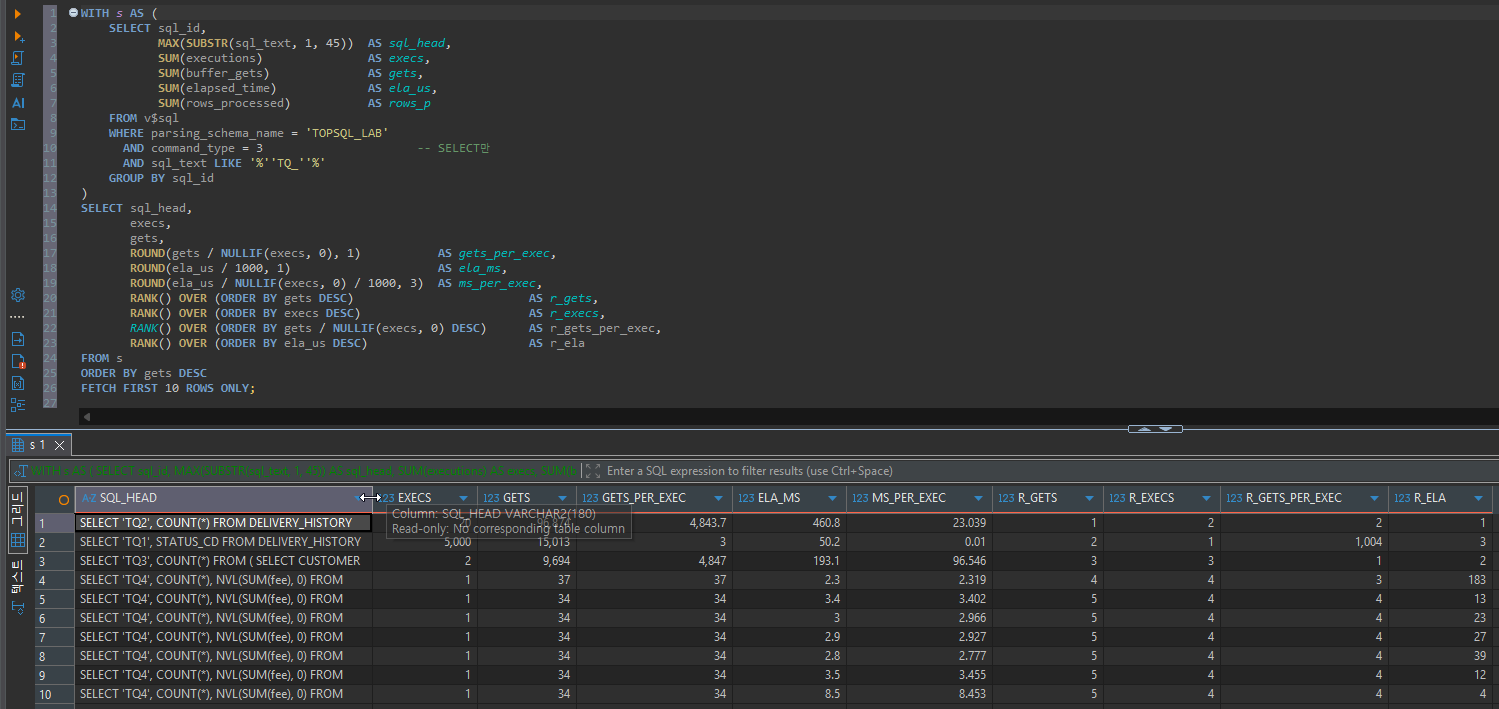Image resolution: width=1499 pixels, height=709 pixels.
Task: Show the outline panel icon
Action: coord(18,405)
